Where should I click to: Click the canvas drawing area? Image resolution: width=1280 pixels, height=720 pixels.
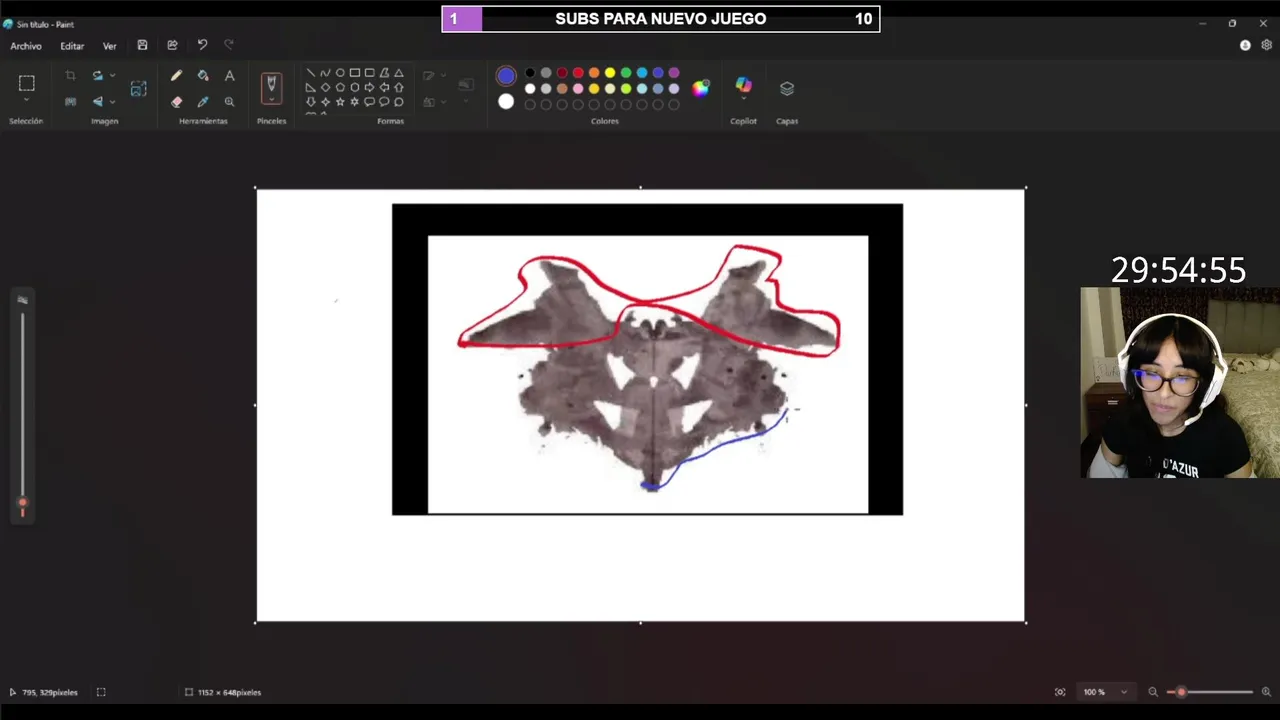[640, 405]
